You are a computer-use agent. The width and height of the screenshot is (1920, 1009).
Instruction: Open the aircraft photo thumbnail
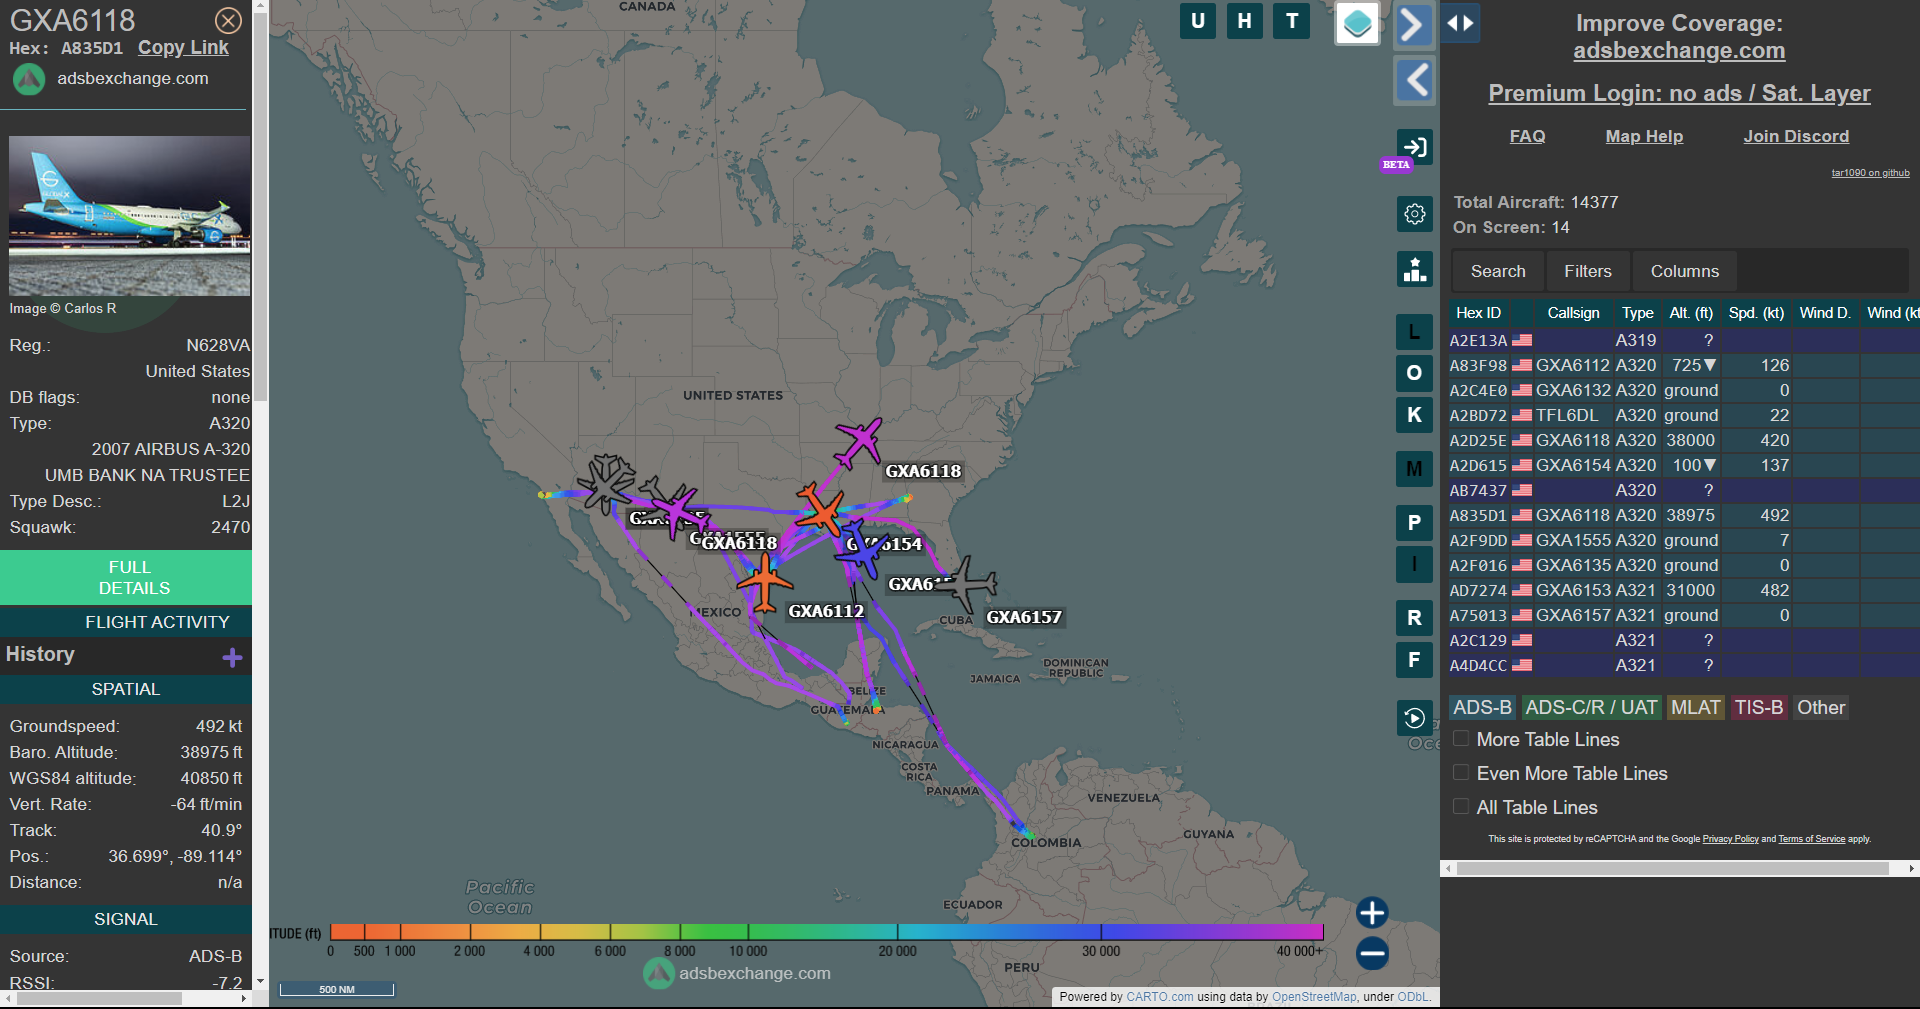click(129, 216)
